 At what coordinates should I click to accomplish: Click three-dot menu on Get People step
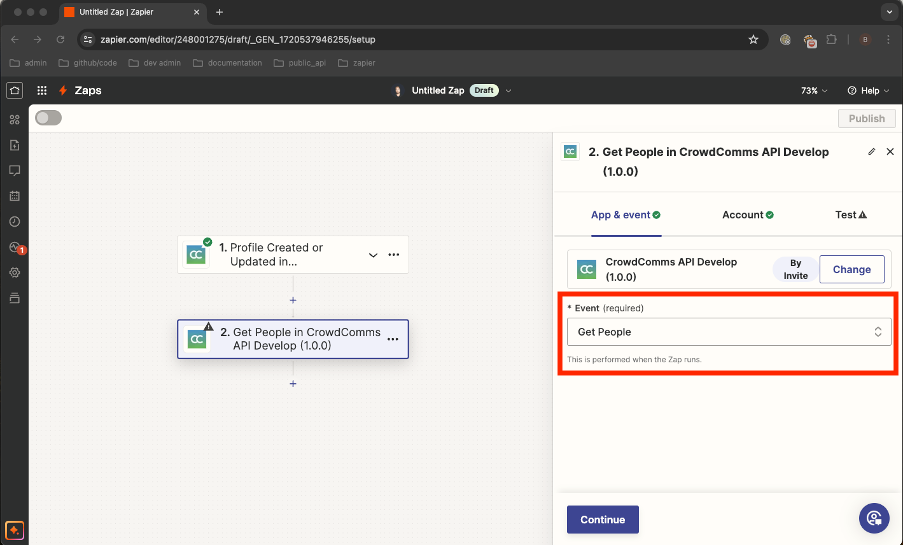tap(393, 339)
